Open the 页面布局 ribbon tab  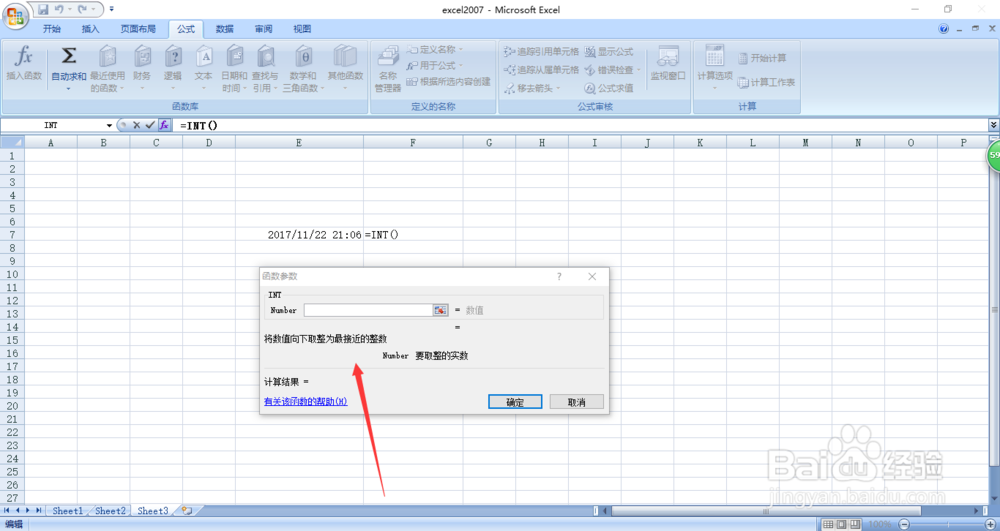point(138,29)
